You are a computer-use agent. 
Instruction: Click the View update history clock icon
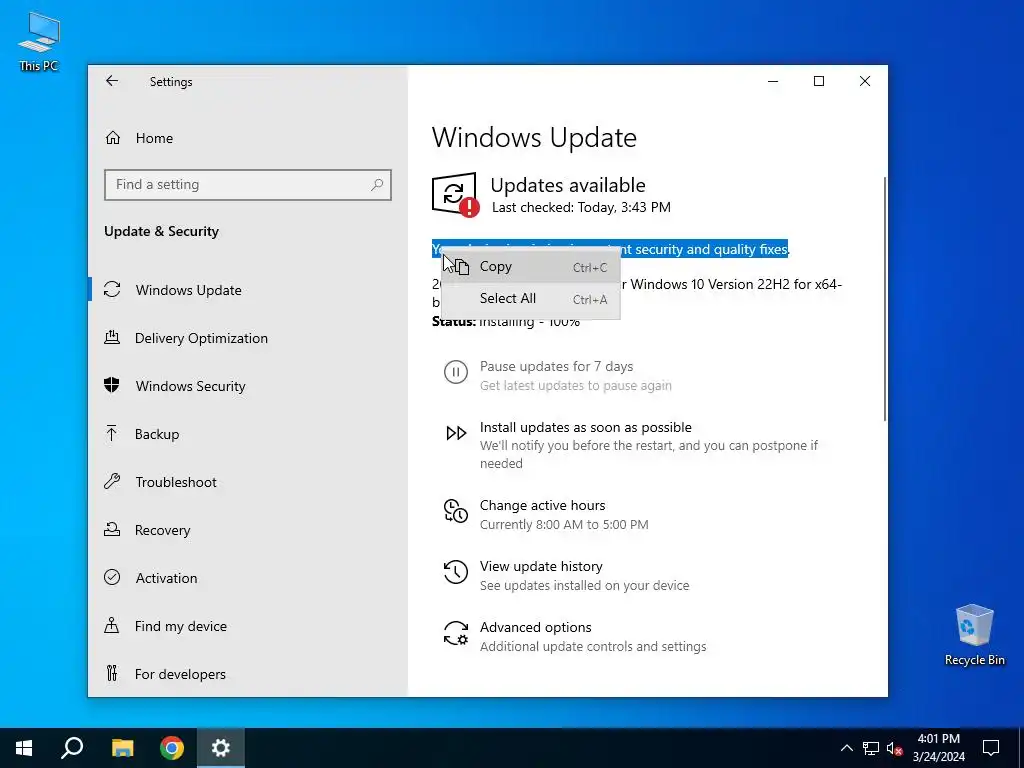click(456, 572)
